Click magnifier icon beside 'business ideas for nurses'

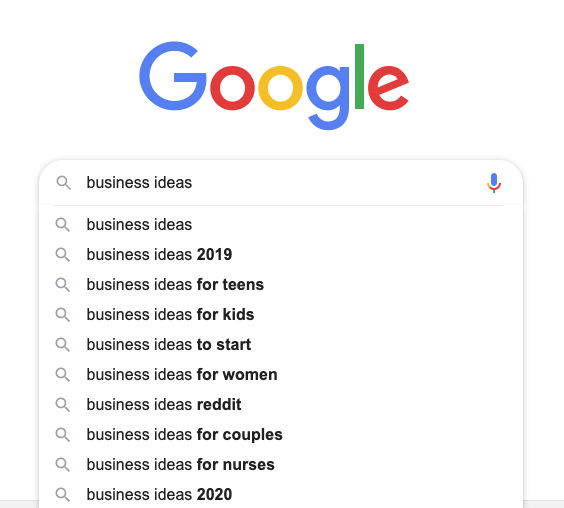pyautogui.click(x=63, y=464)
